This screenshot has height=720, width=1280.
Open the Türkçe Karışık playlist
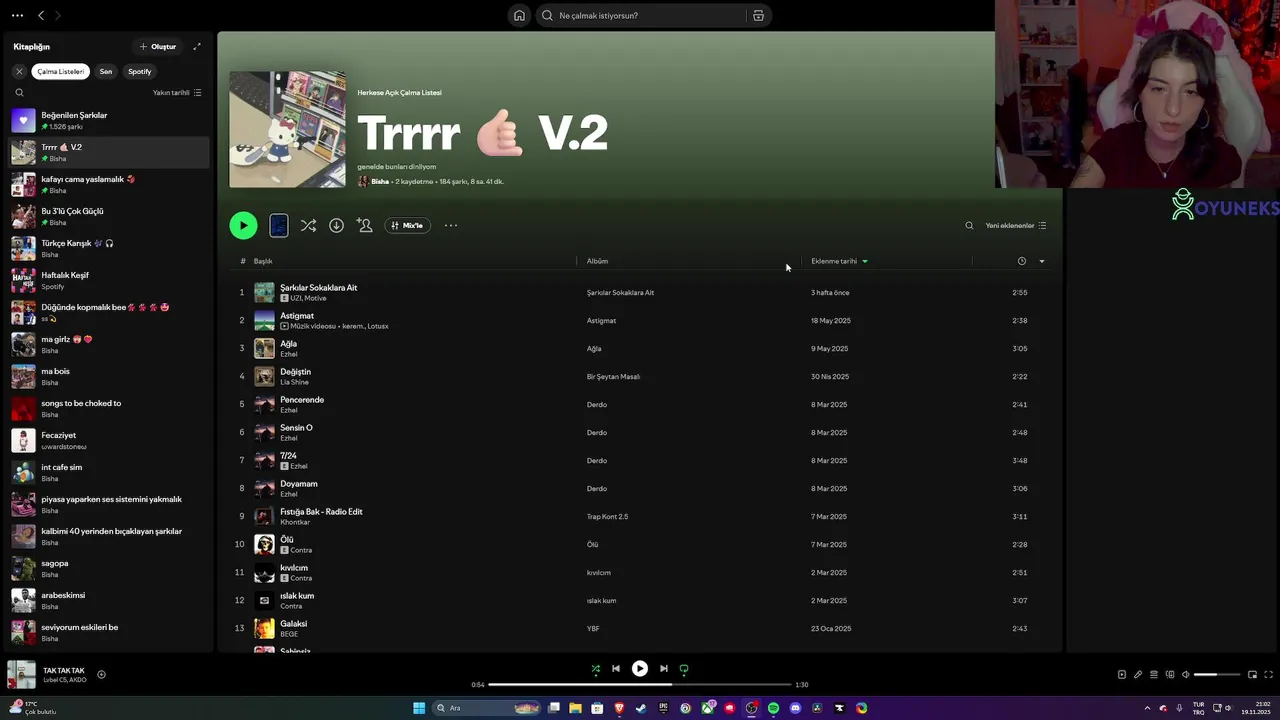(109, 248)
